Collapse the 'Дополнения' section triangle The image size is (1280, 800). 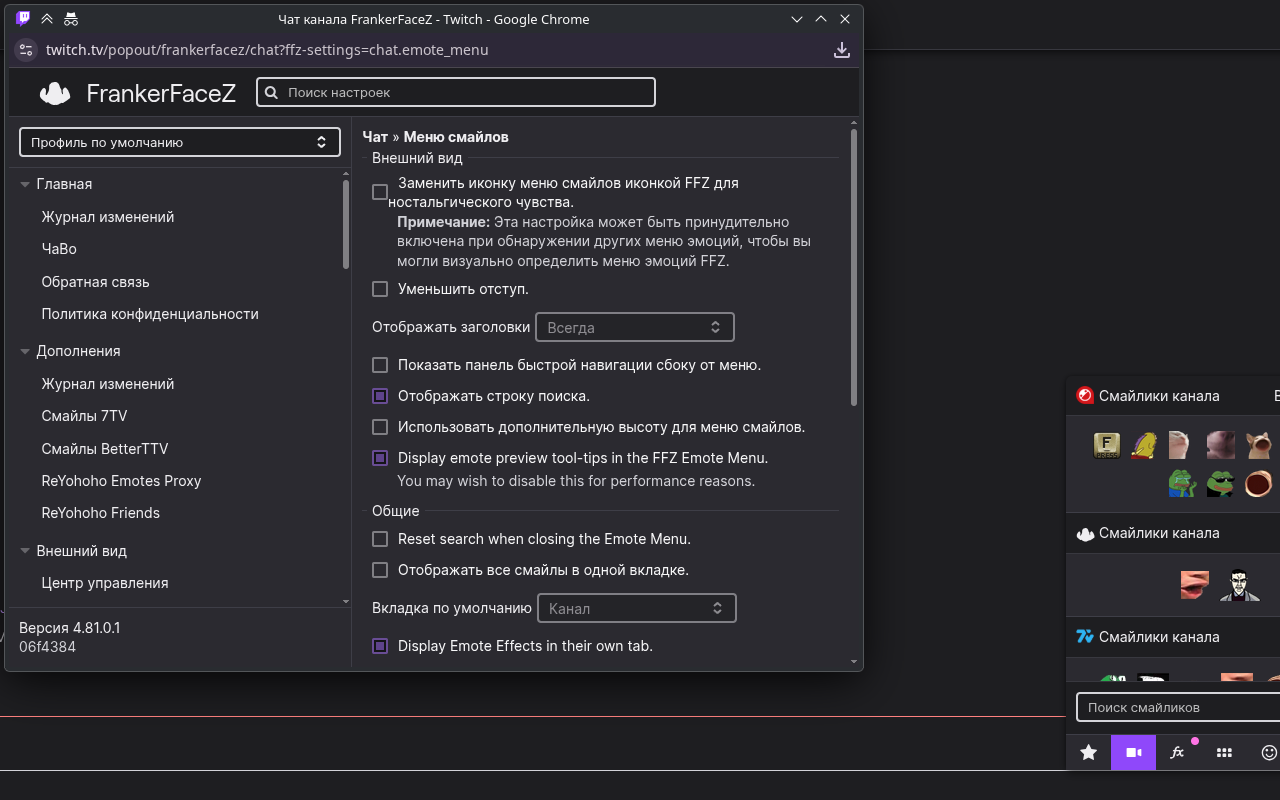tap(25, 351)
